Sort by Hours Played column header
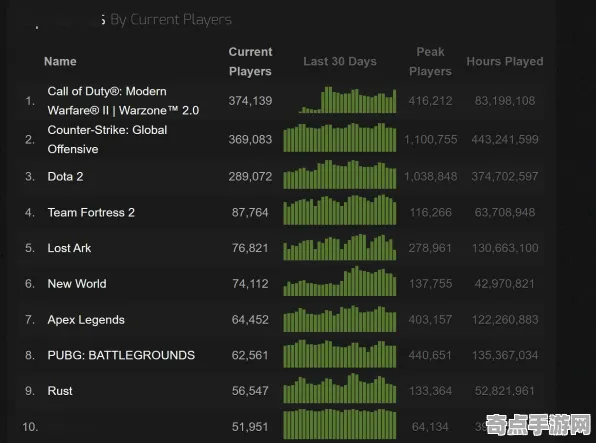This screenshot has height=443, width=596. pos(505,61)
